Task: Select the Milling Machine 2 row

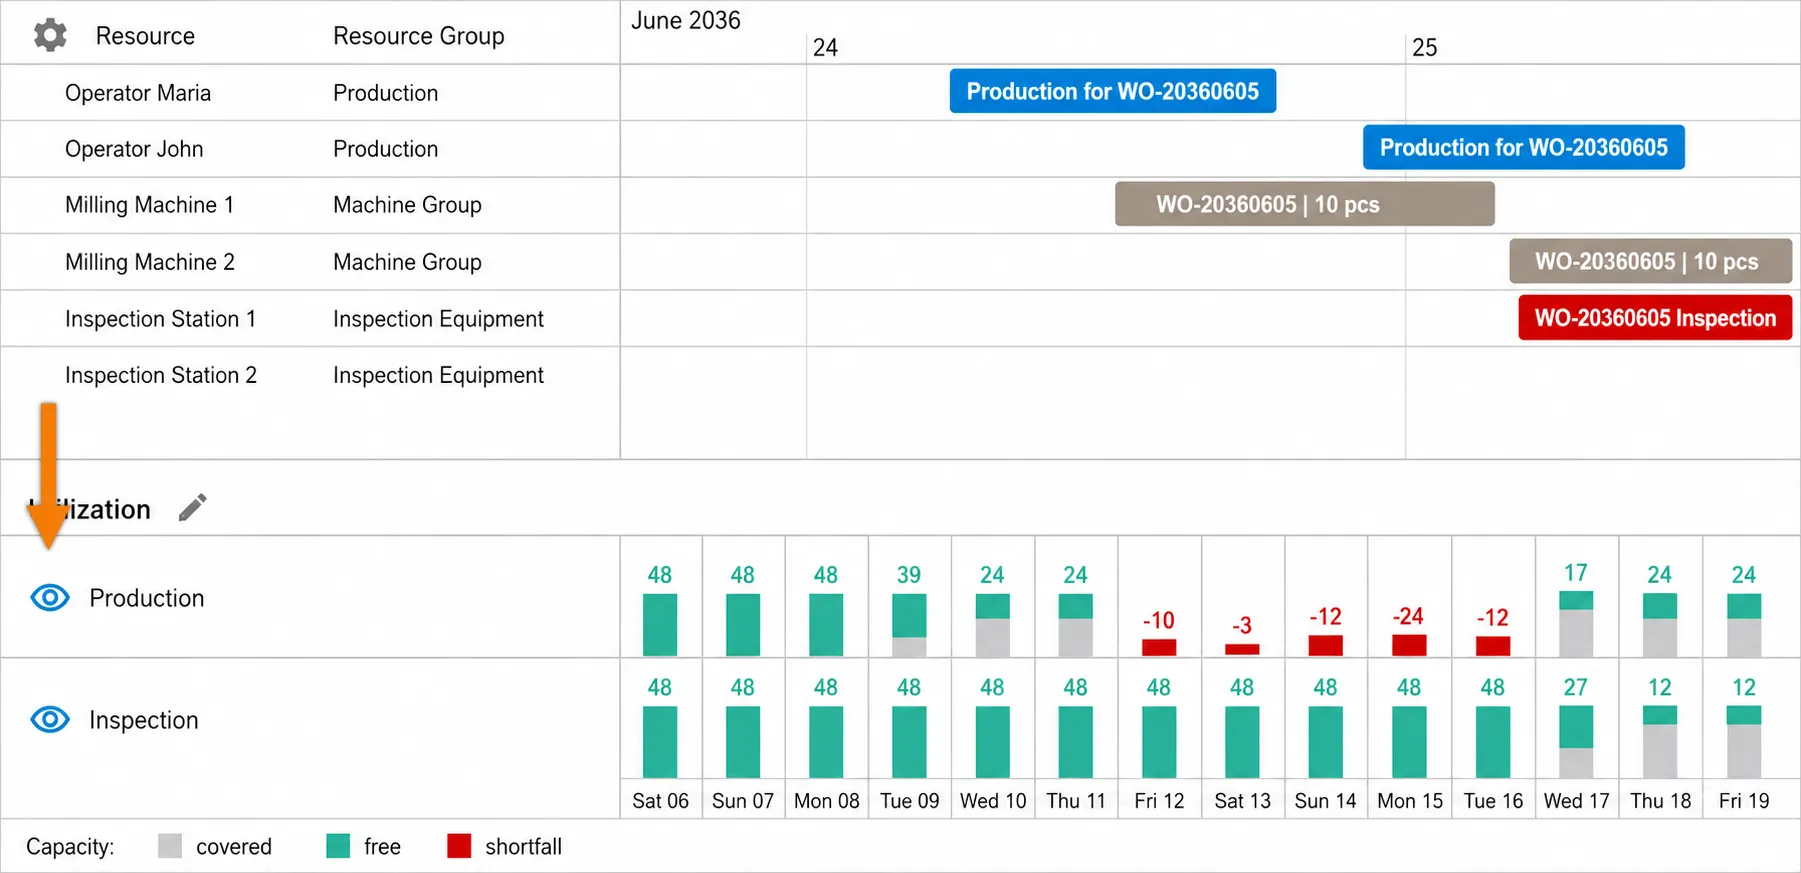Action: coord(310,262)
